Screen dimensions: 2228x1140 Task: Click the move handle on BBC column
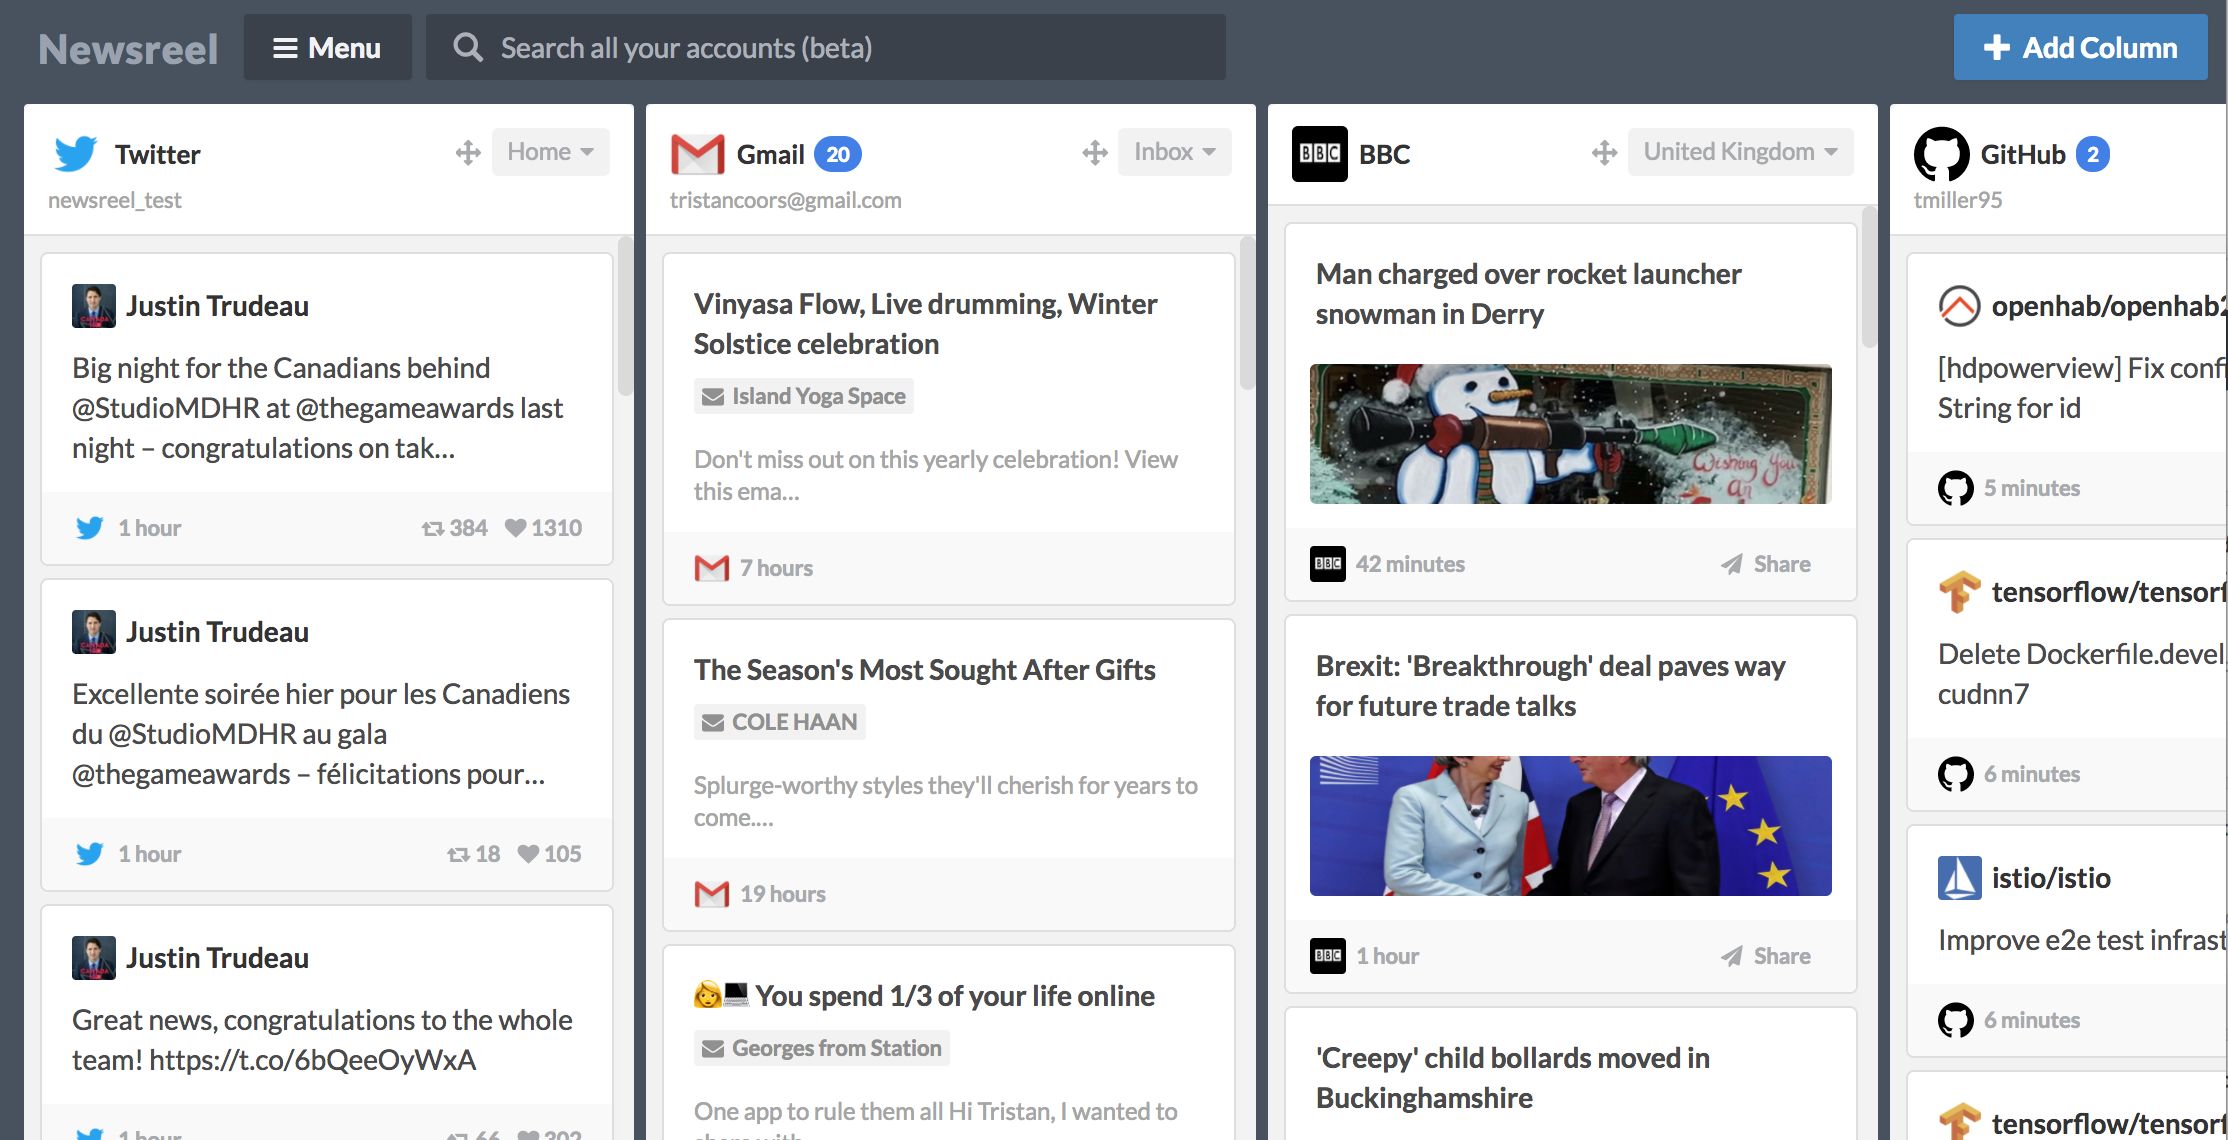coord(1605,153)
